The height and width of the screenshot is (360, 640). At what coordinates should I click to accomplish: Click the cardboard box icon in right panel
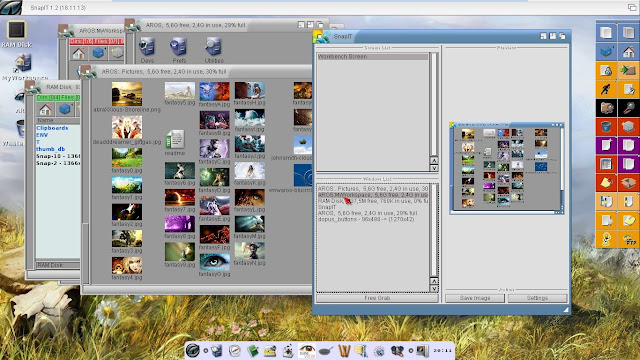629,183
